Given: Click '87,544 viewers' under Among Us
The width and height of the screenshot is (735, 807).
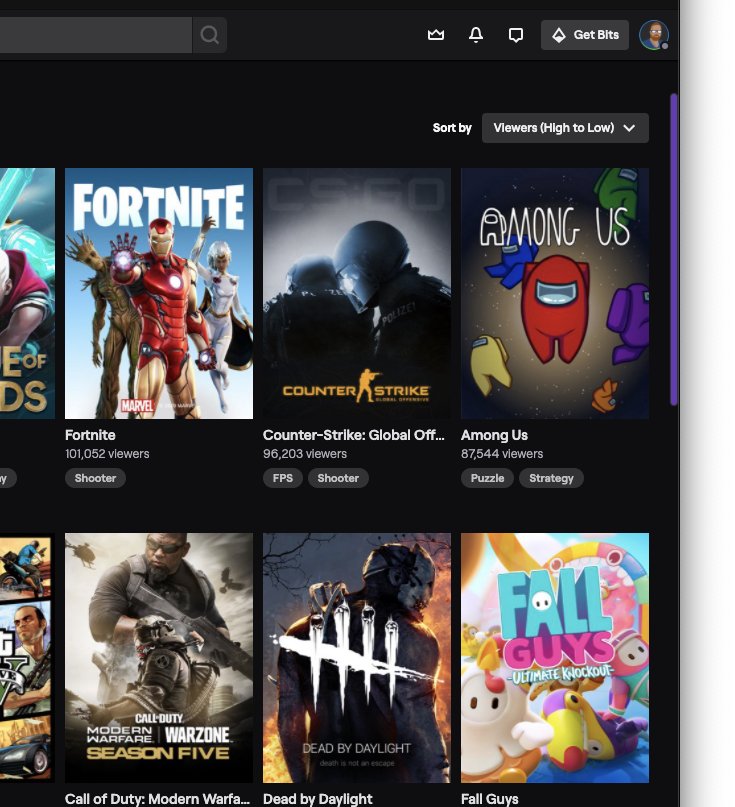Looking at the screenshot, I should tap(502, 454).
